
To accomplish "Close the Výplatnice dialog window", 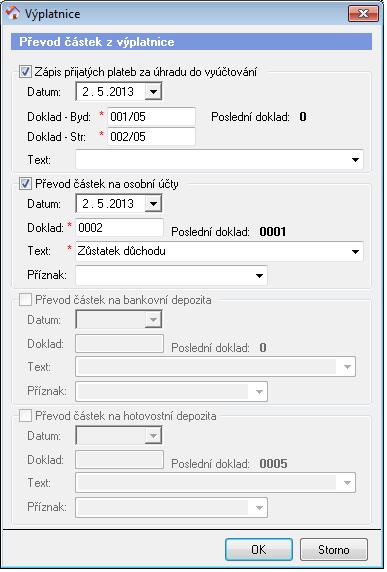I will (x=363, y=13).
